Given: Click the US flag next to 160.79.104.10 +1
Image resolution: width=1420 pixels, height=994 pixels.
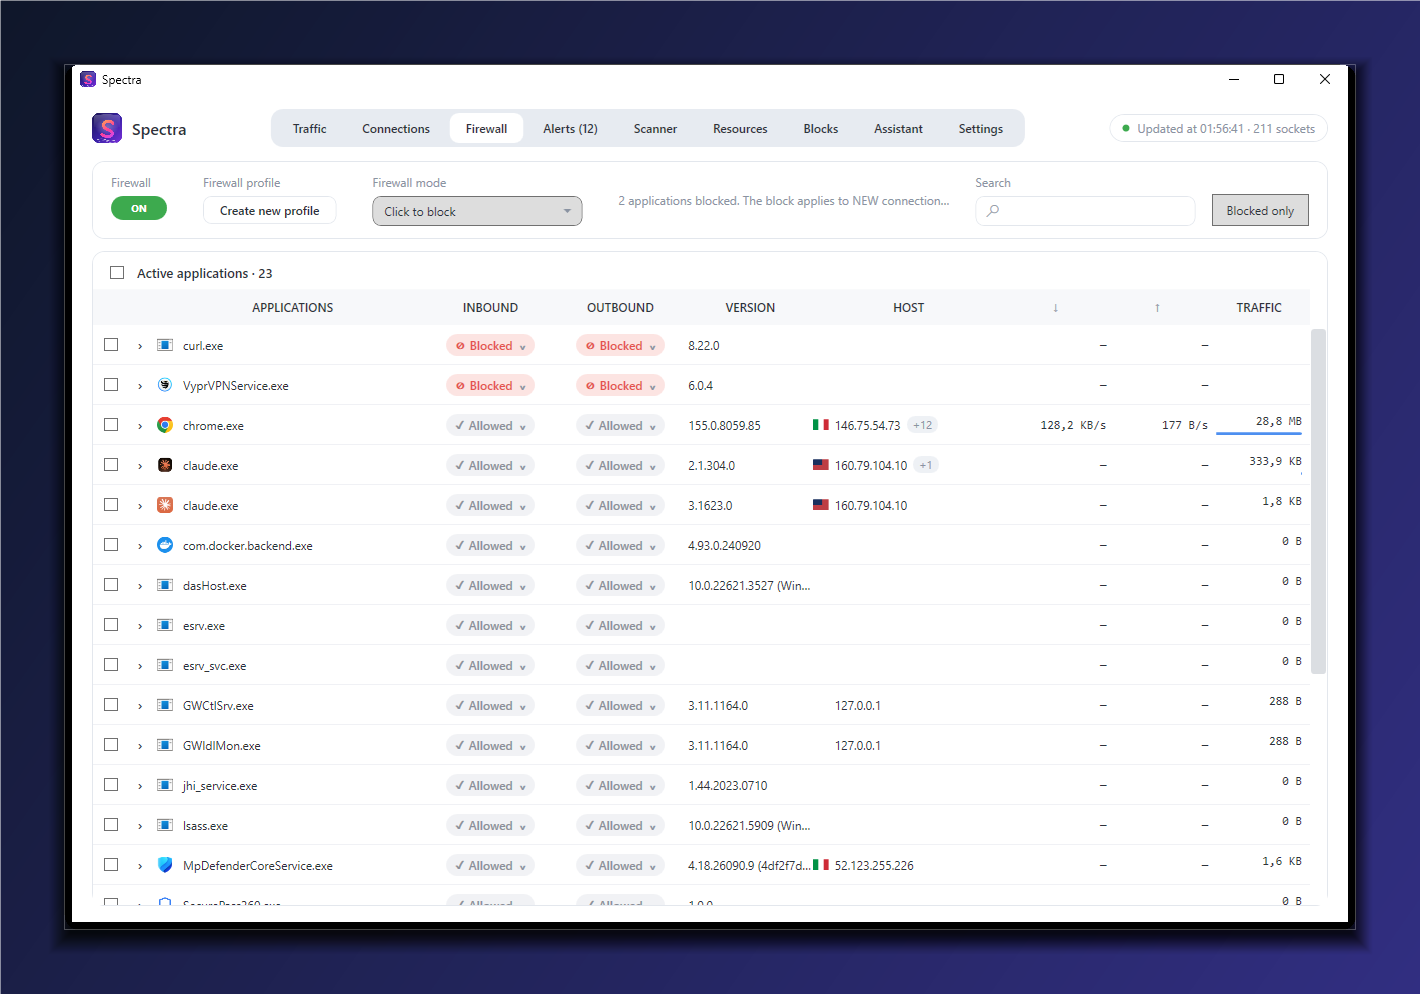Looking at the screenshot, I should tap(821, 465).
